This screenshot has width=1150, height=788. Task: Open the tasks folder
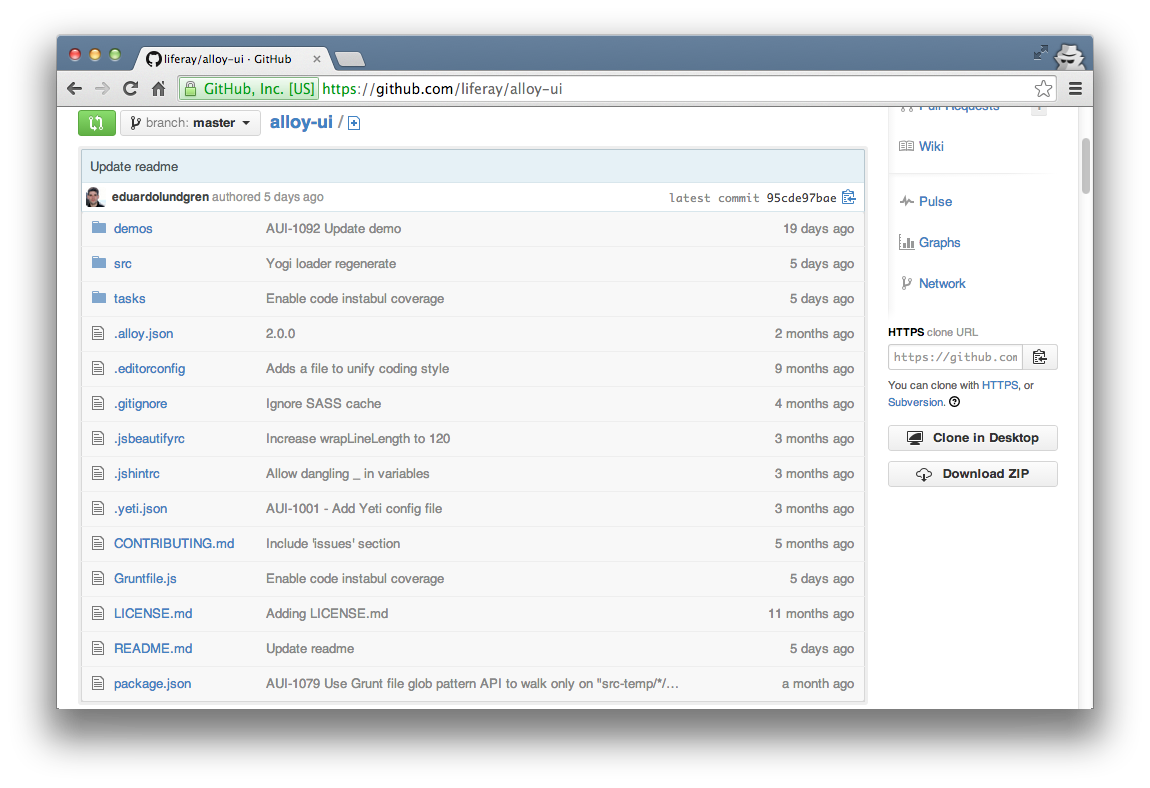pos(129,299)
